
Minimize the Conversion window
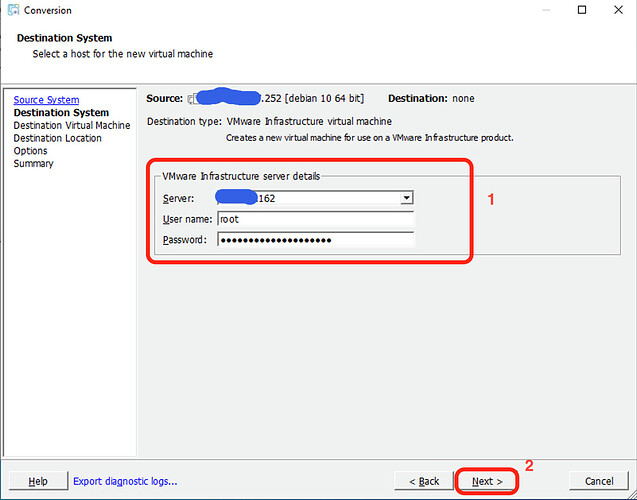point(546,10)
